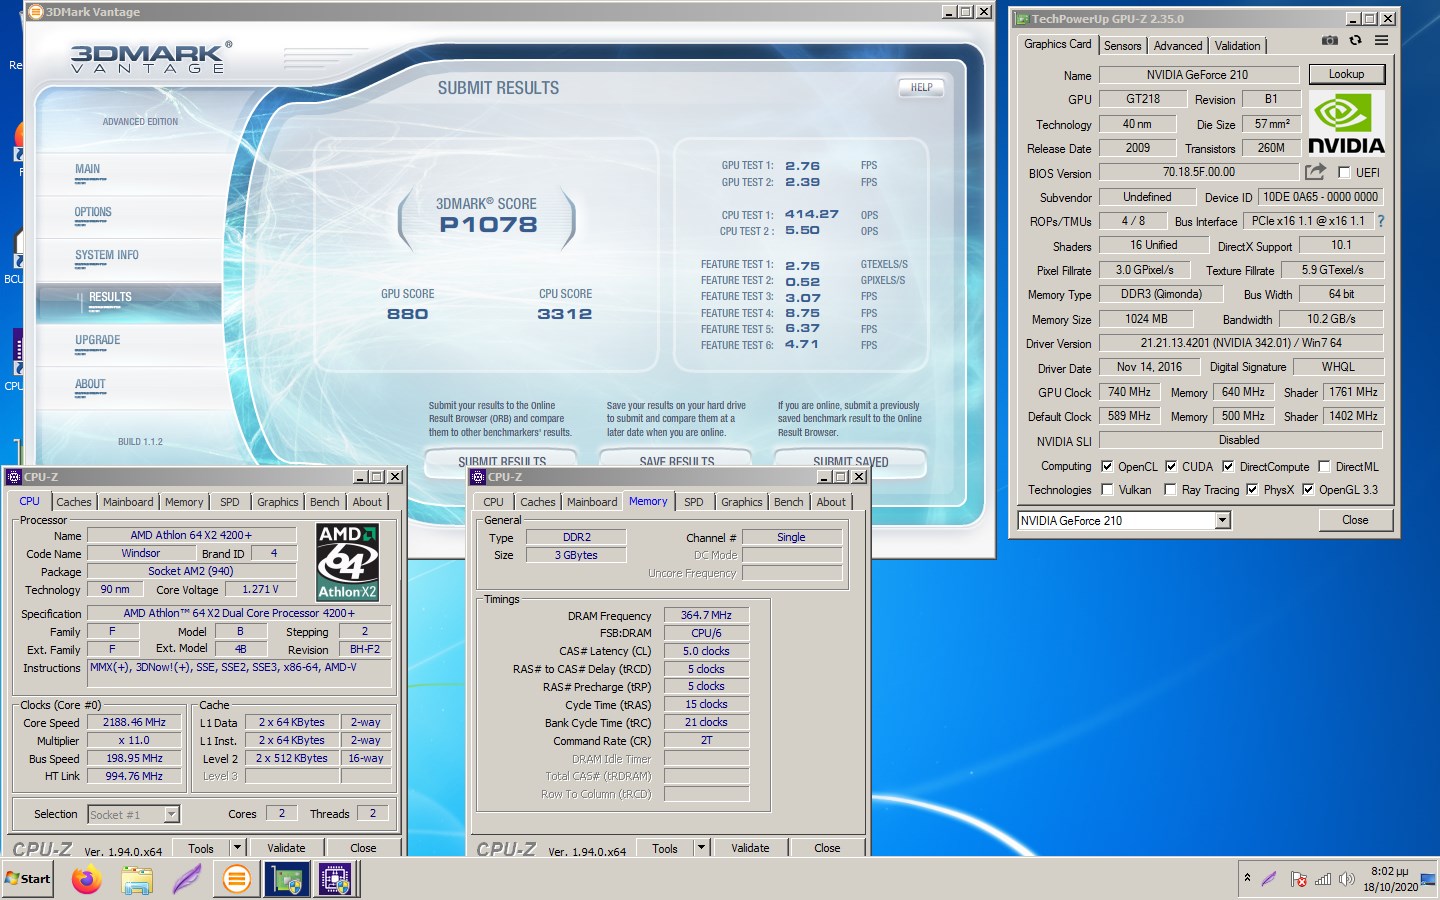This screenshot has height=900, width=1440.
Task: Open Validation tab in GPU-Z
Action: tap(1237, 46)
